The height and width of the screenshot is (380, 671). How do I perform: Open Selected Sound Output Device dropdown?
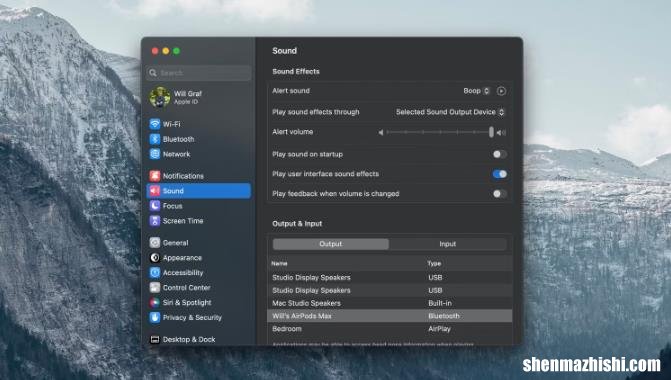pyautogui.click(x=450, y=112)
